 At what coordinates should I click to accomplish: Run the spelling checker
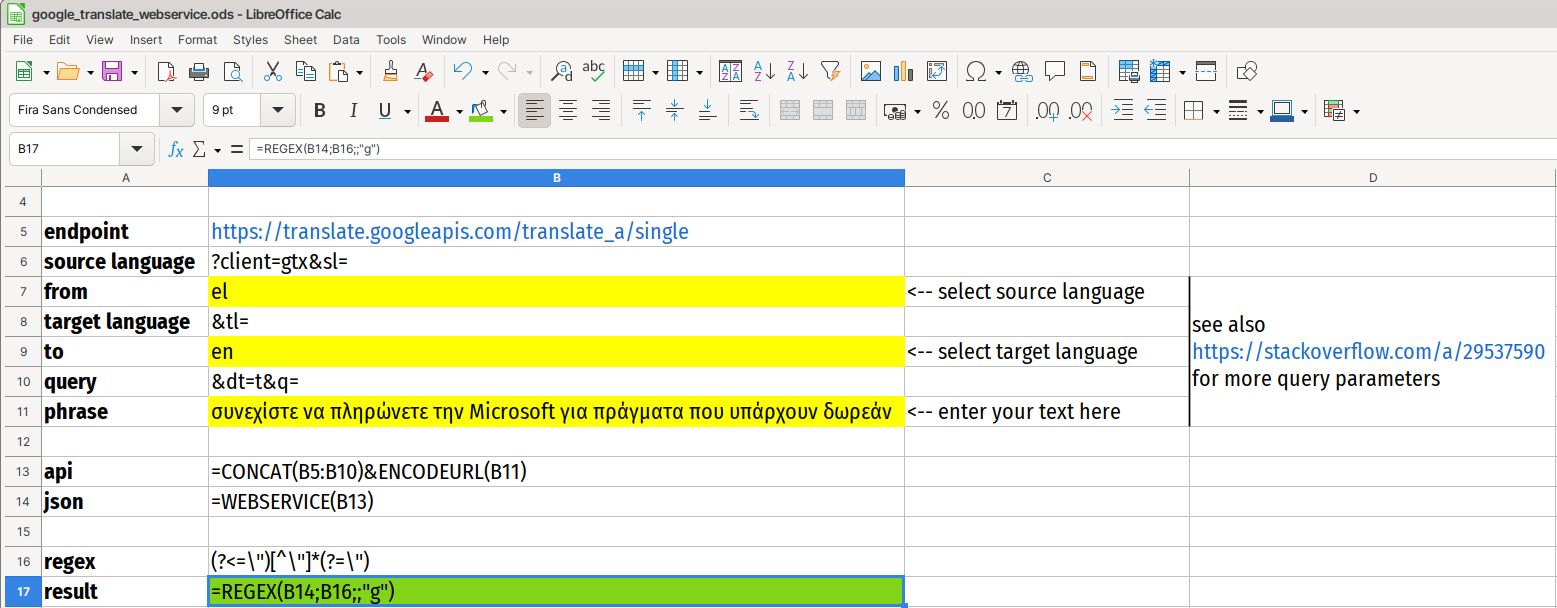pyautogui.click(x=594, y=71)
